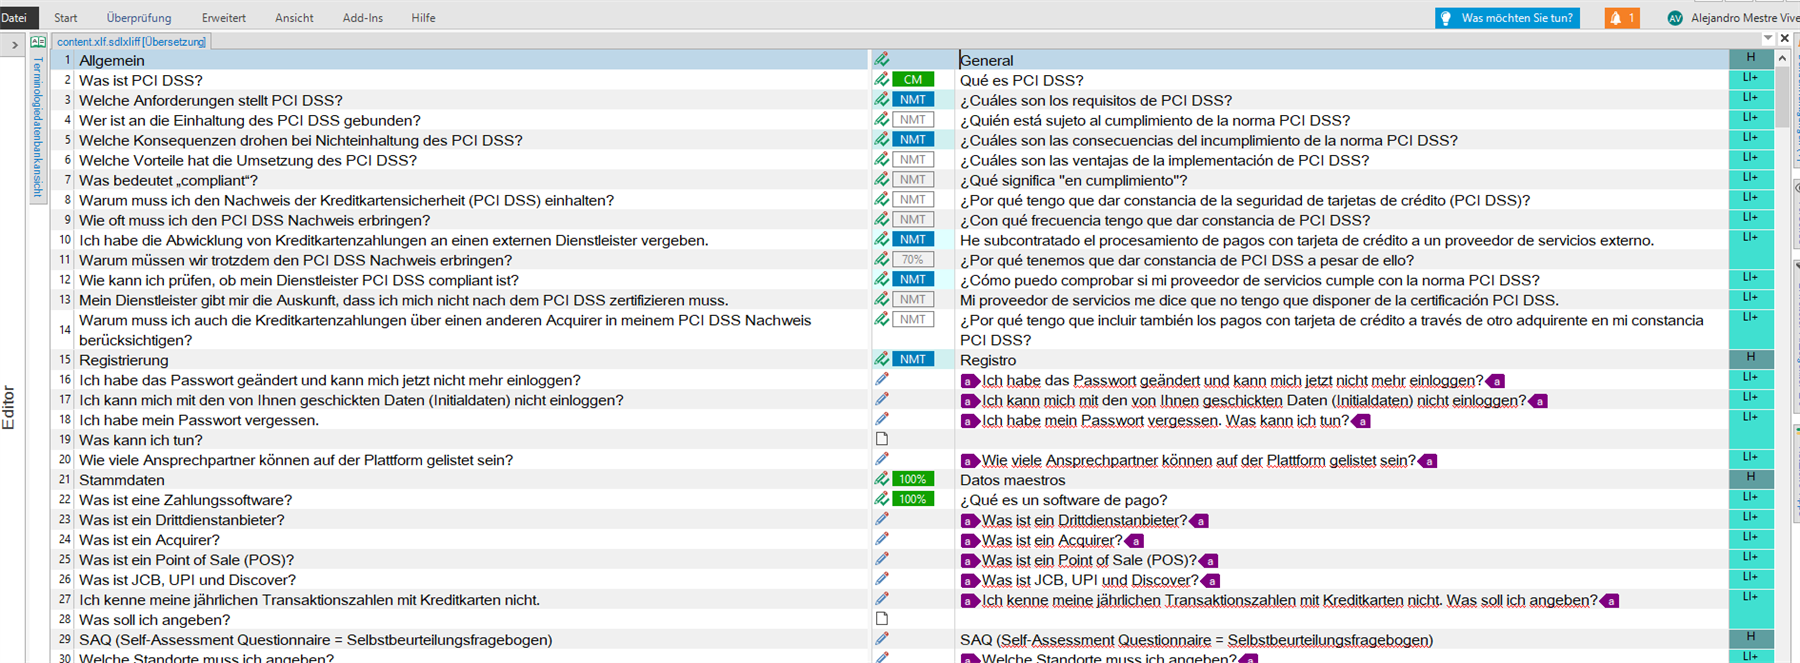The width and height of the screenshot is (1800, 663).
Task: Click target text '¿Qué es un software de pago?'
Action: (1064, 501)
